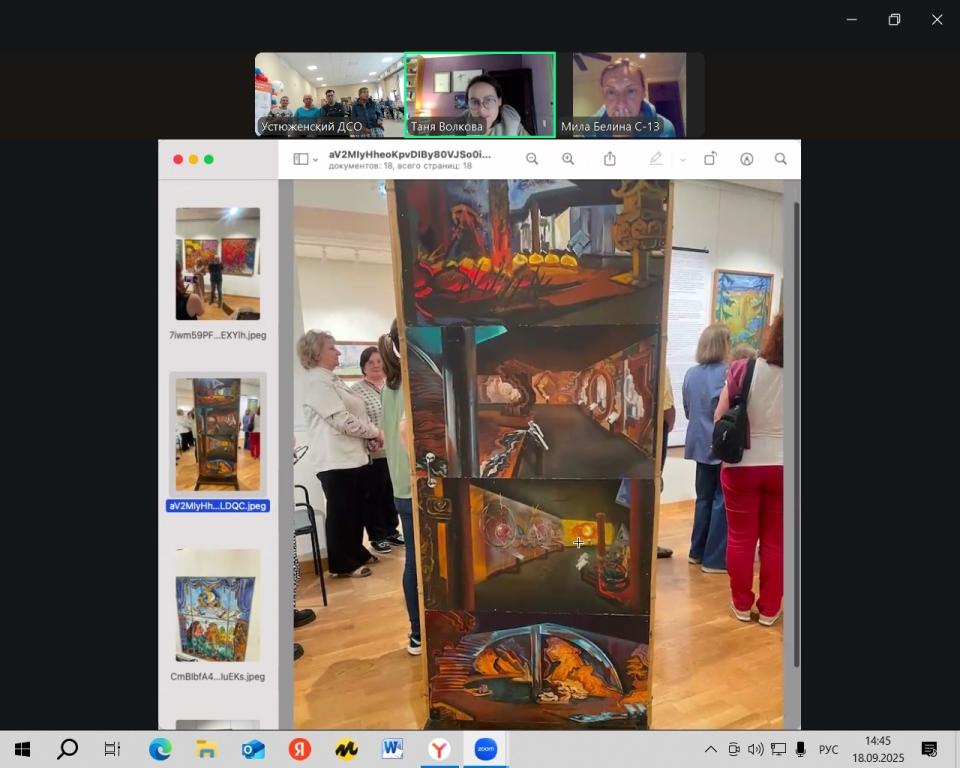Click the Preview vertical scrollbar
960x768 pixels.
click(796, 434)
